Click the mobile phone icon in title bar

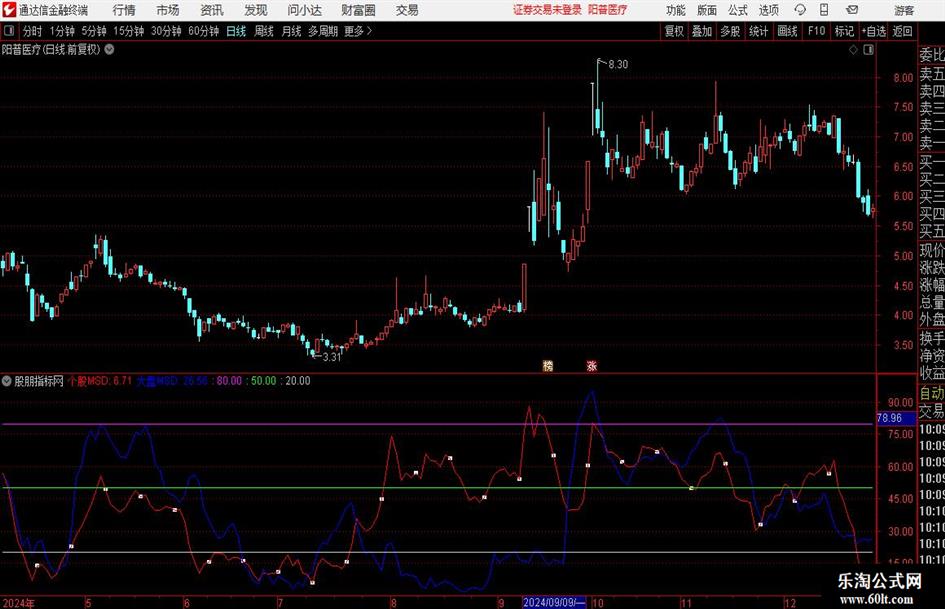(x=824, y=10)
